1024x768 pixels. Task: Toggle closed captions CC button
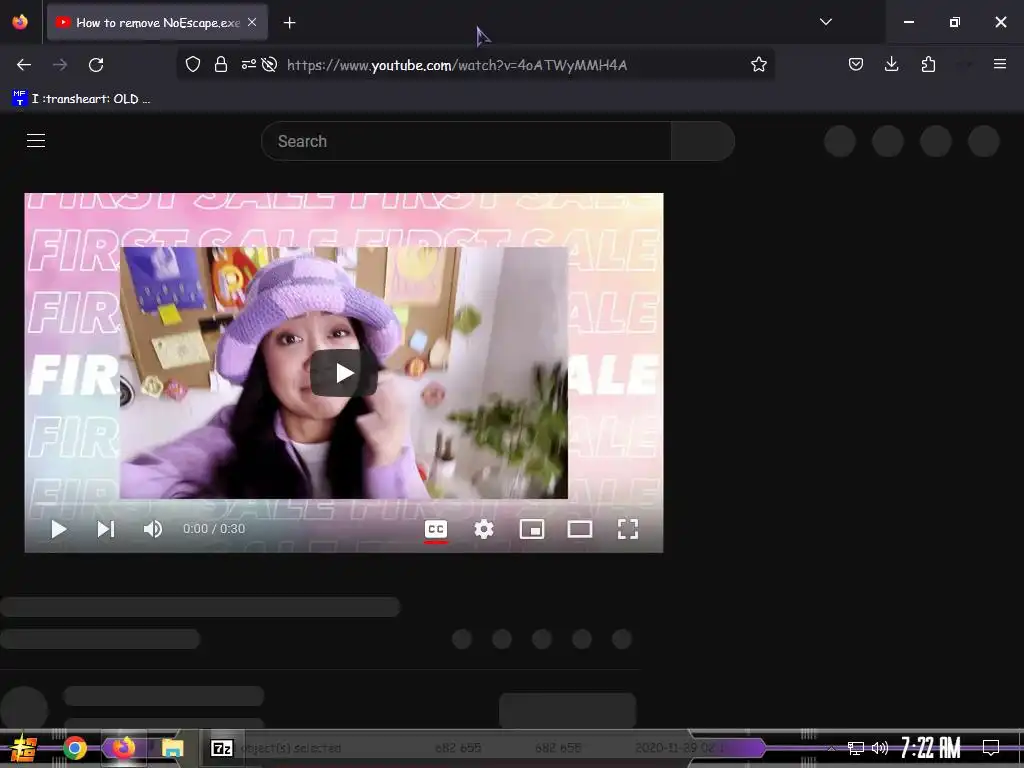[x=436, y=529]
